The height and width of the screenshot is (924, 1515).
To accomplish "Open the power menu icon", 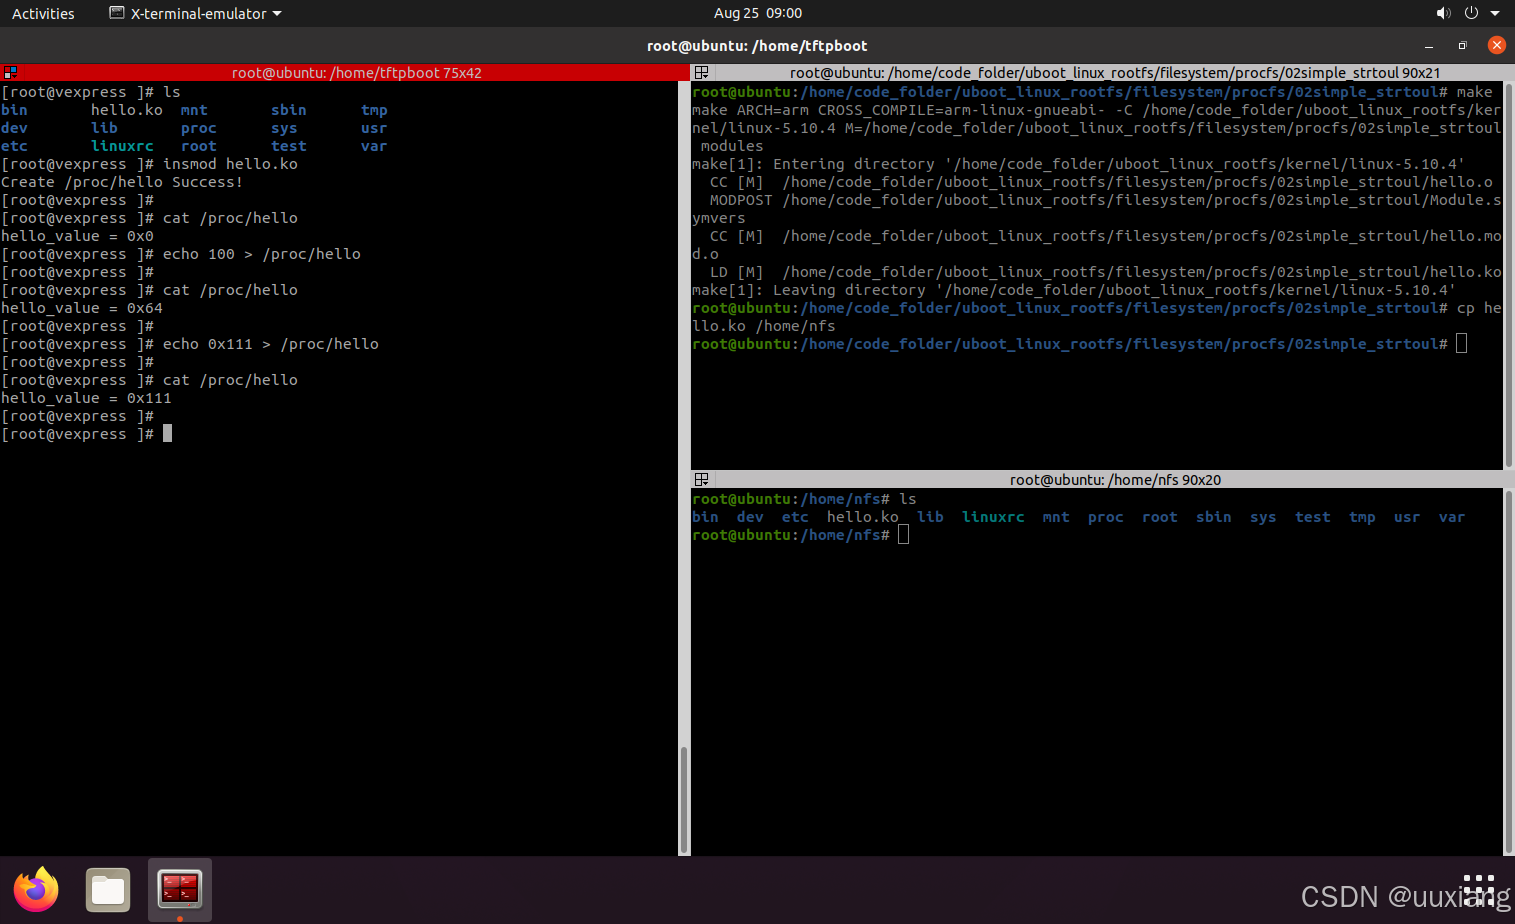I will [1471, 13].
